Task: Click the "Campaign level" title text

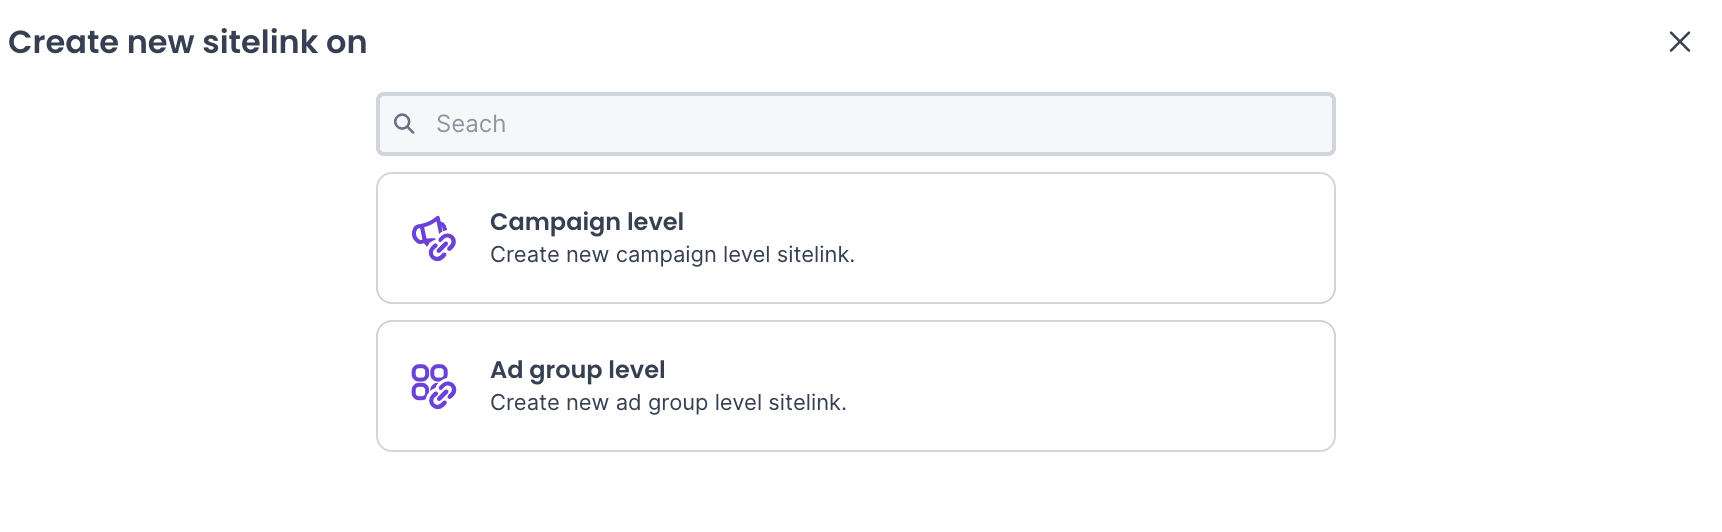Action: [x=587, y=222]
